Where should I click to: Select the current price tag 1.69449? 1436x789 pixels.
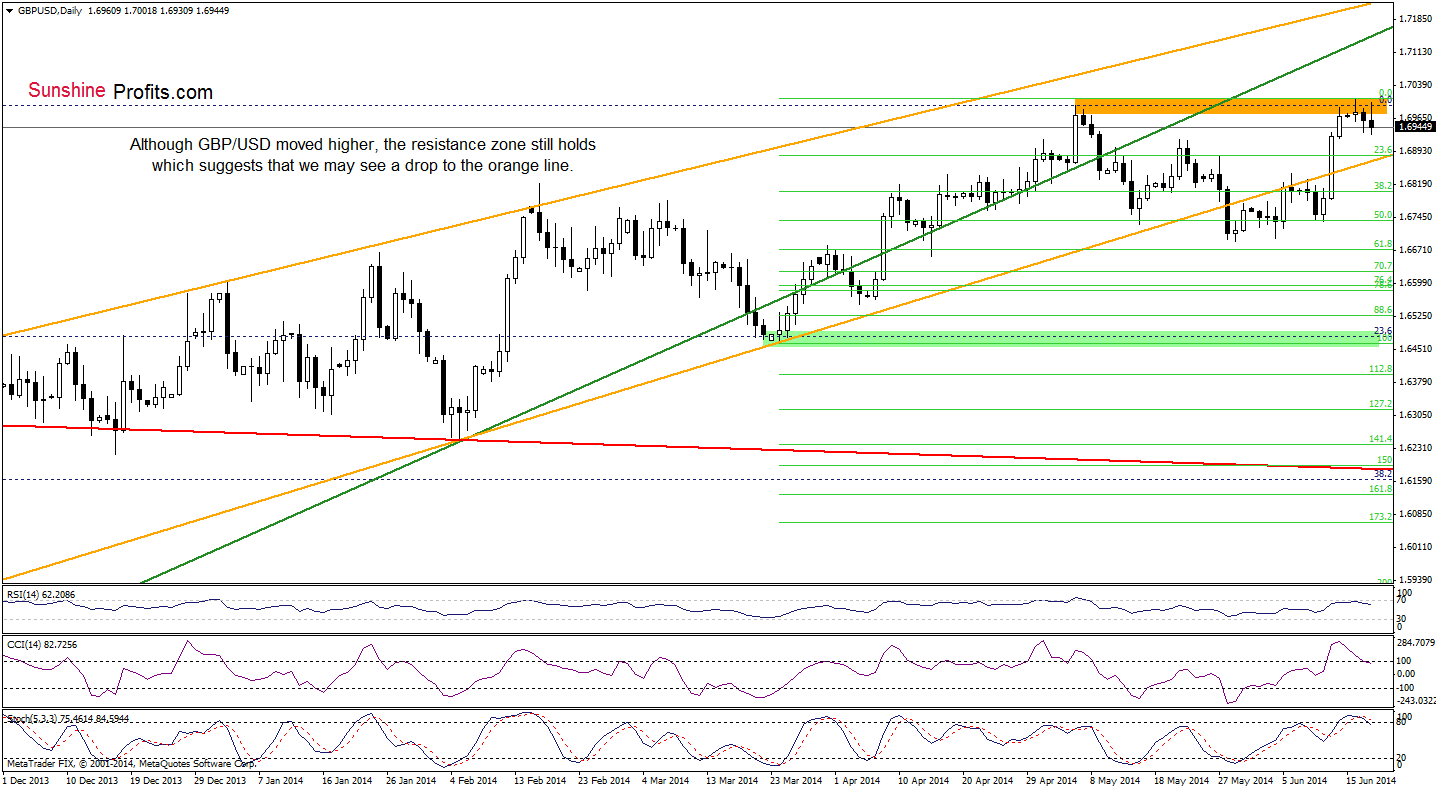click(x=1416, y=127)
